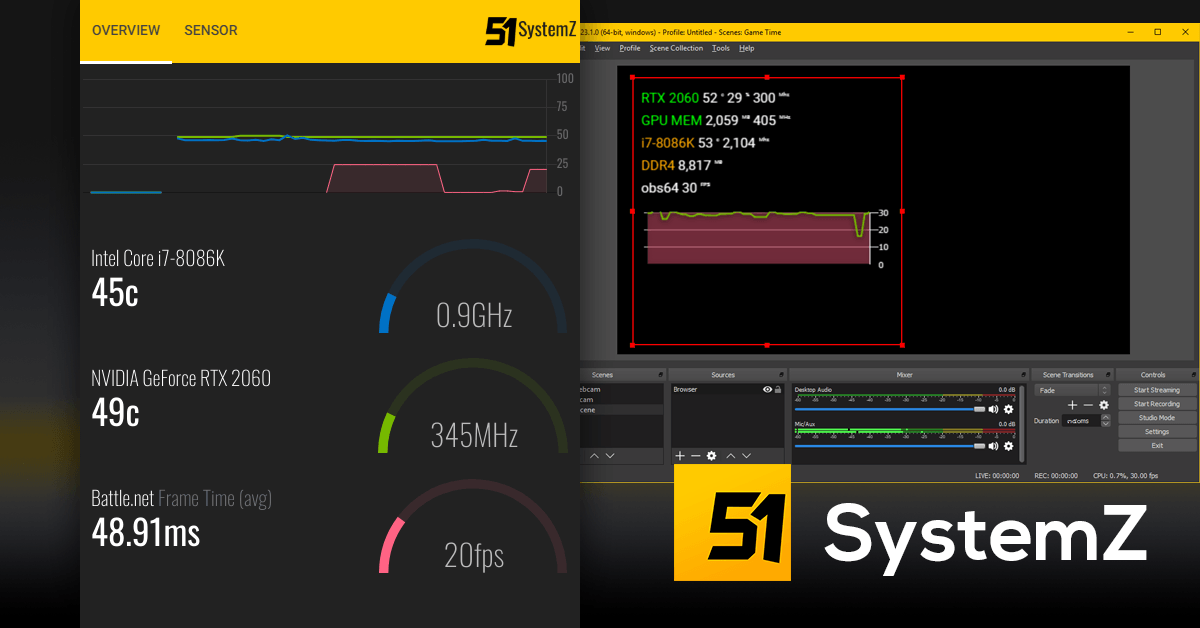Screen dimensions: 1200x628
Task: Click the "48.91ms" frame time value
Action: (x=146, y=532)
